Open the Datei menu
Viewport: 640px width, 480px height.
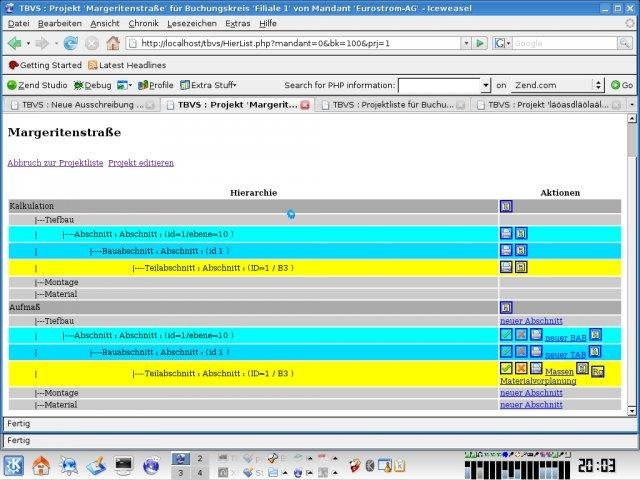[x=19, y=24]
